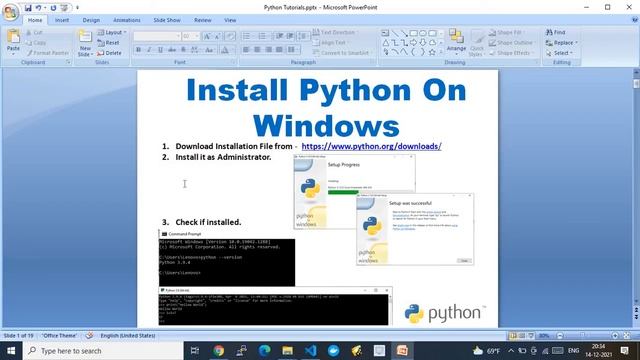Viewport: 640px width, 360px height.
Task: Click the spelling check status icon
Action: pyautogui.click(x=89, y=336)
